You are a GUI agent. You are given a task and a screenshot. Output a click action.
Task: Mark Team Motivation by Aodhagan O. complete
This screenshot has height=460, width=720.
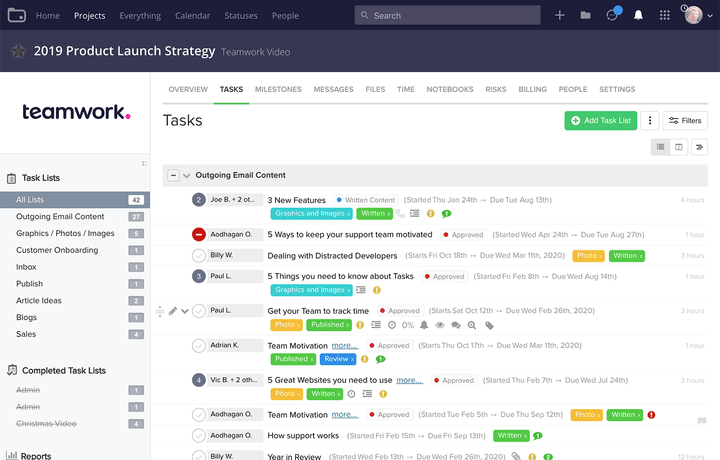pyautogui.click(x=199, y=415)
